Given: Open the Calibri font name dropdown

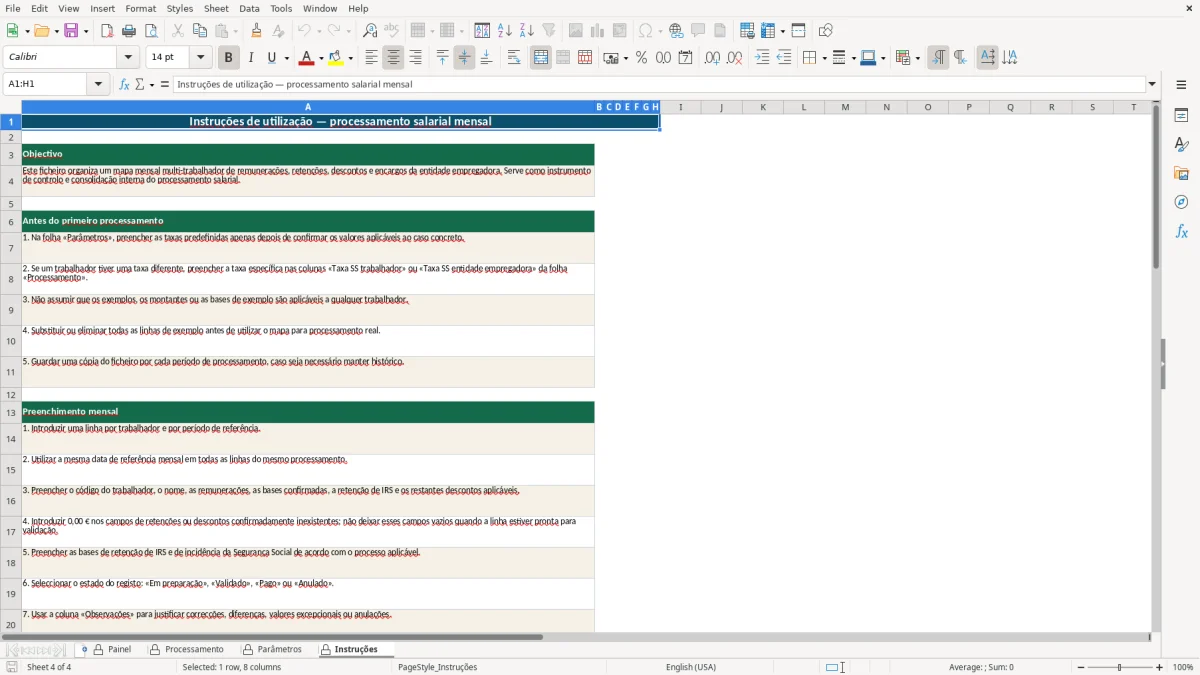Looking at the screenshot, I should point(128,58).
